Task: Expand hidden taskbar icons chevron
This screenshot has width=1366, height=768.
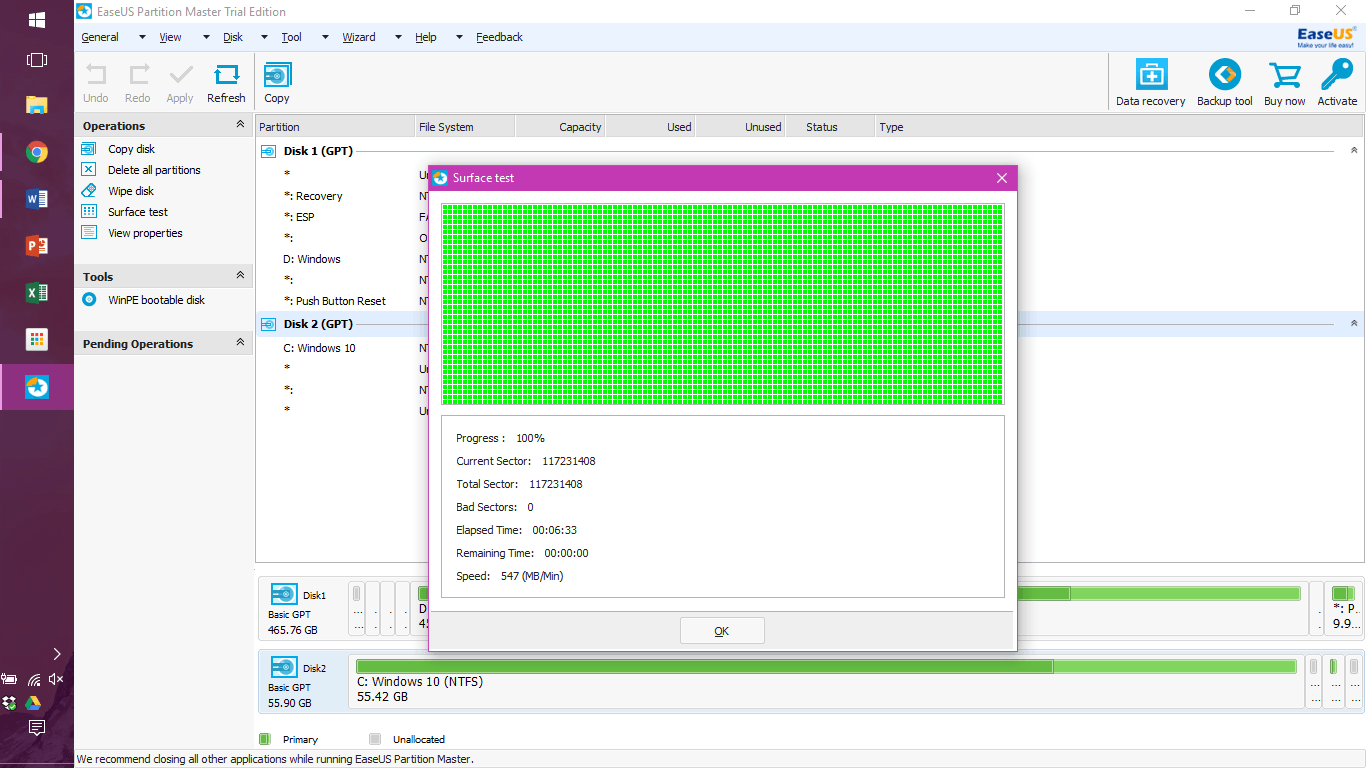Action: click(x=56, y=654)
